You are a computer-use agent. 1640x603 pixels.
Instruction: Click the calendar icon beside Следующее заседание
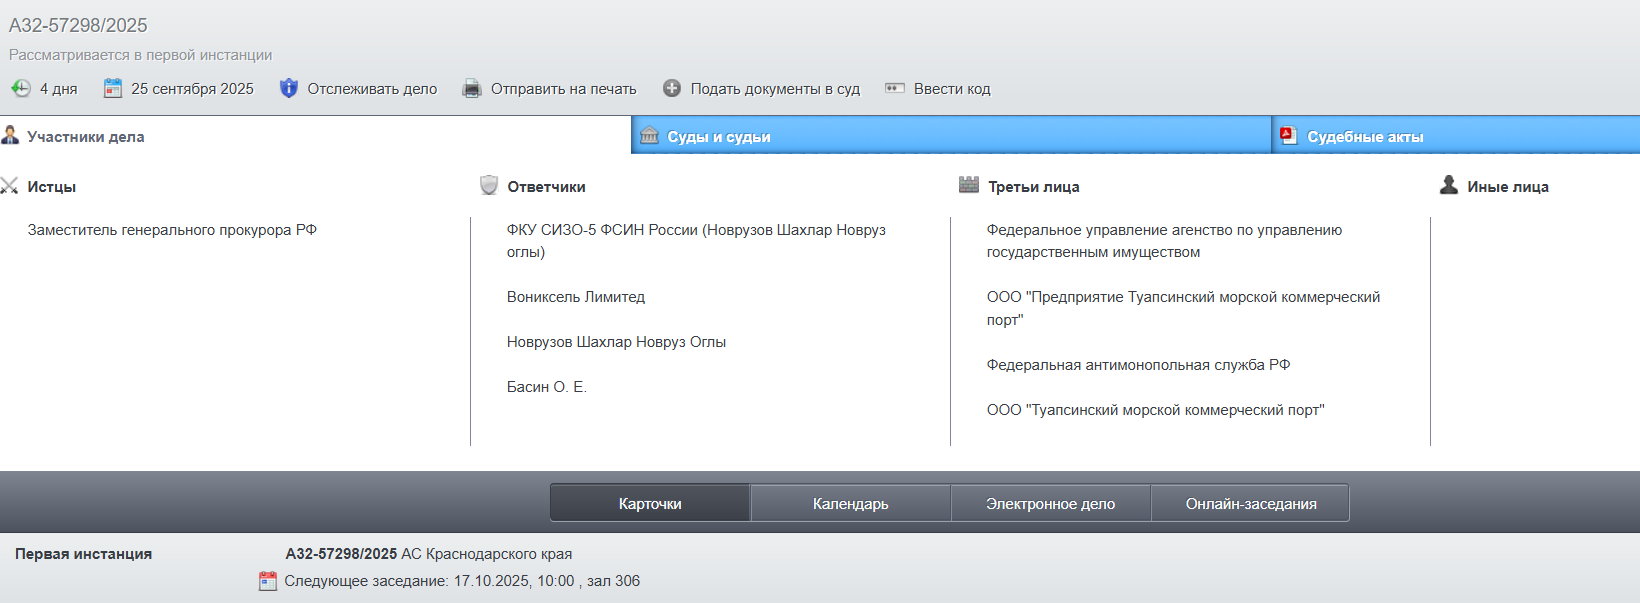pos(268,581)
